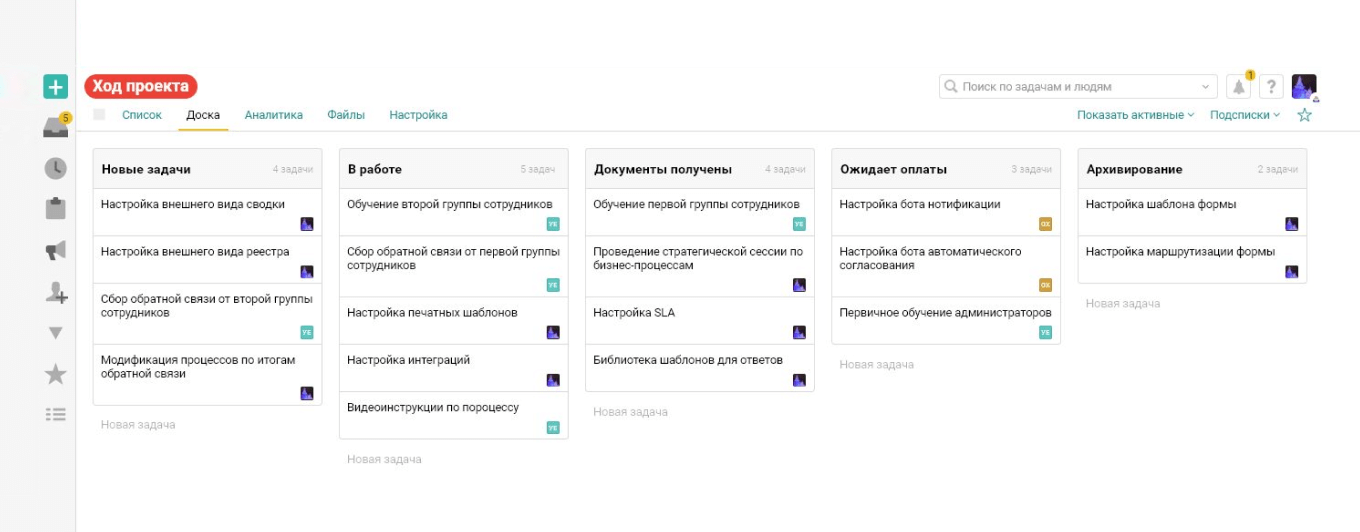Click the task search input field
Screen dimensions: 1360x532
pos(1078,87)
